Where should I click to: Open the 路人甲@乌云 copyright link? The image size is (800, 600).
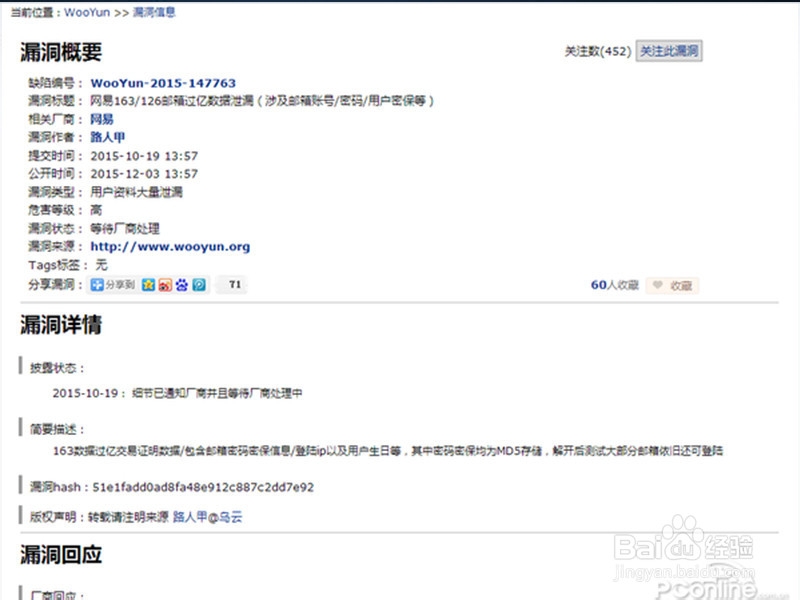208,517
